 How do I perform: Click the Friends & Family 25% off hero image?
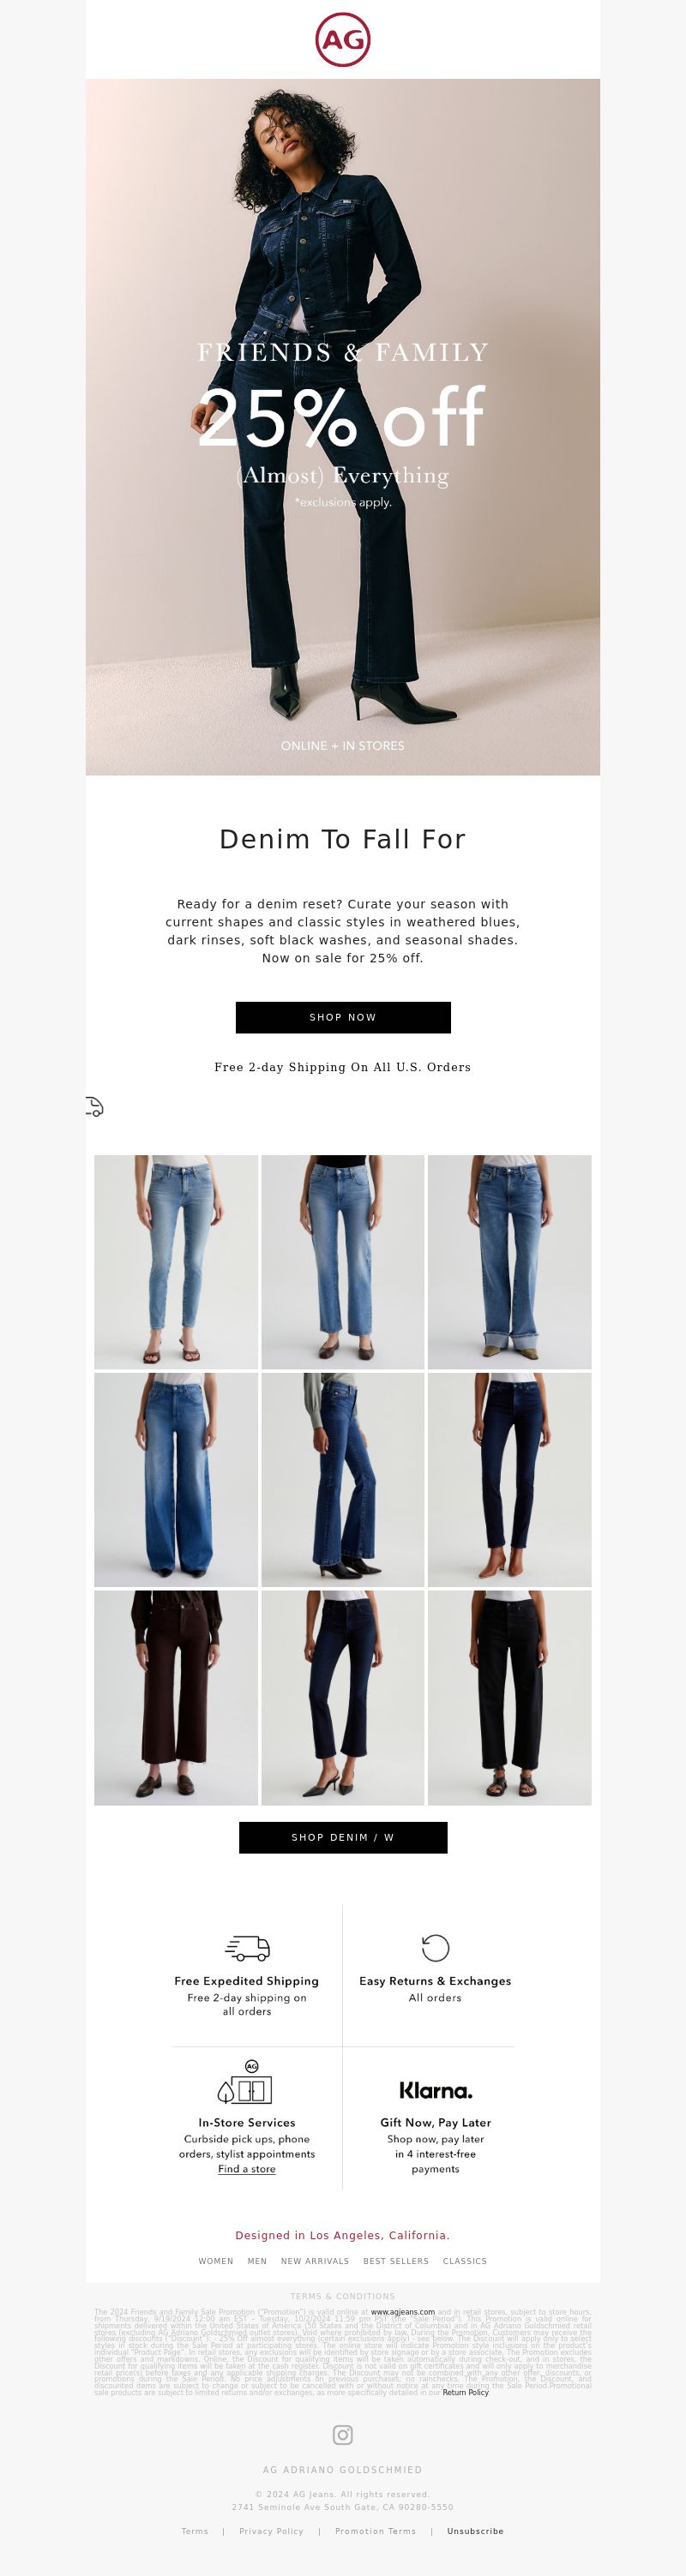(x=343, y=427)
